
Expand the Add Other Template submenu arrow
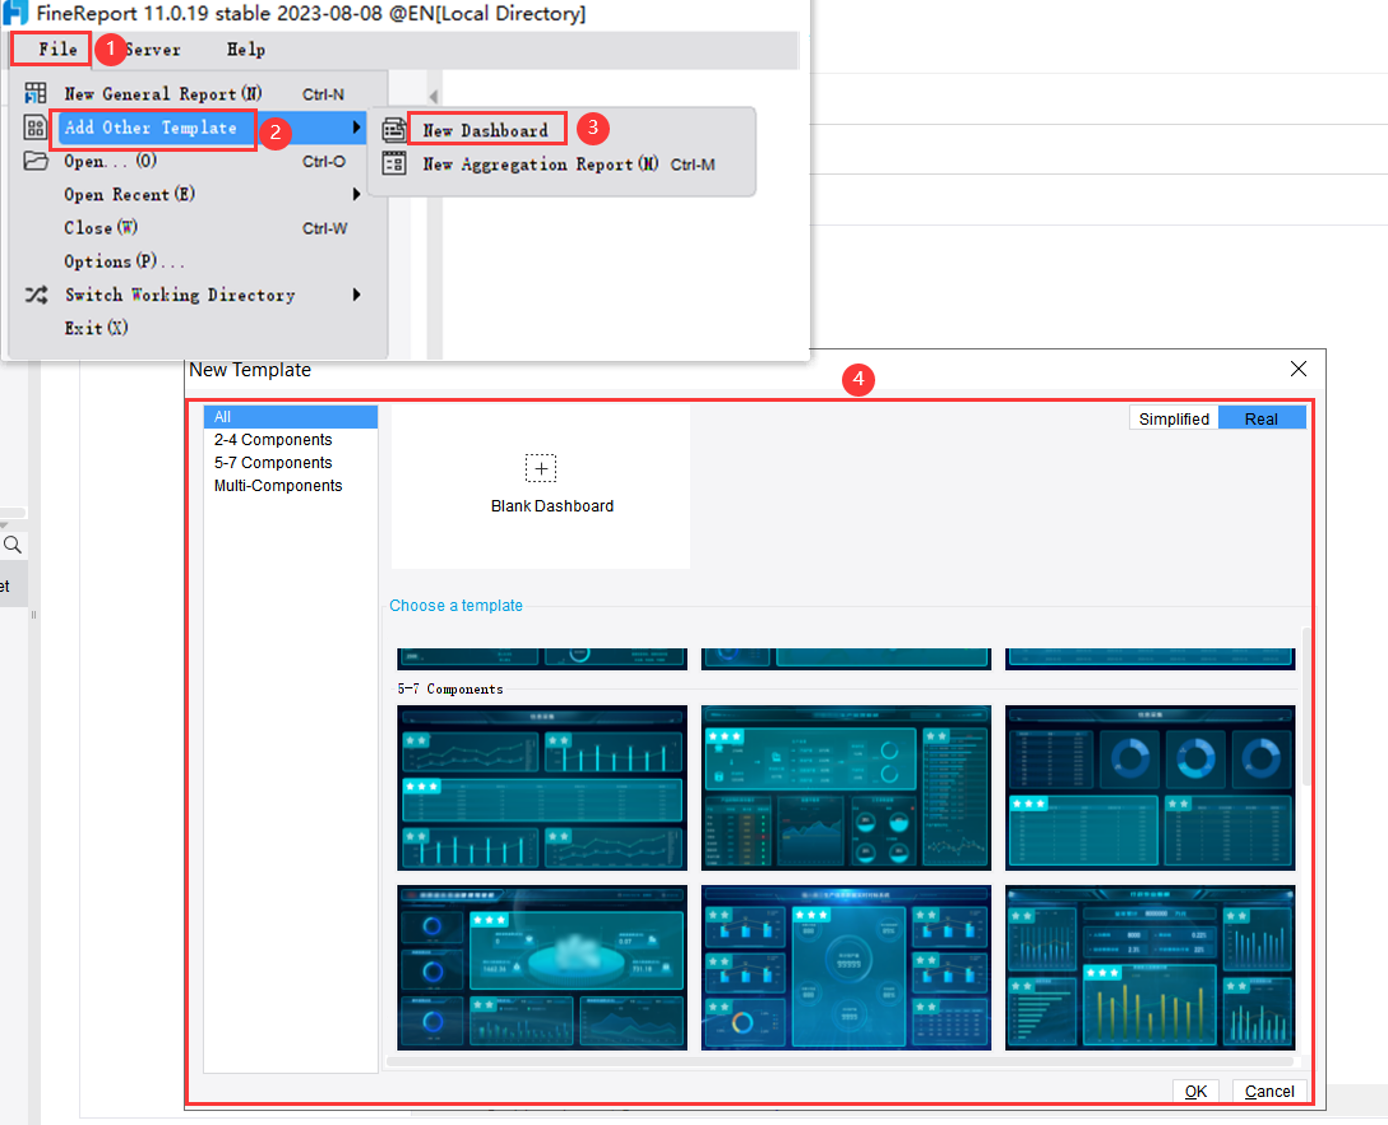tap(357, 127)
